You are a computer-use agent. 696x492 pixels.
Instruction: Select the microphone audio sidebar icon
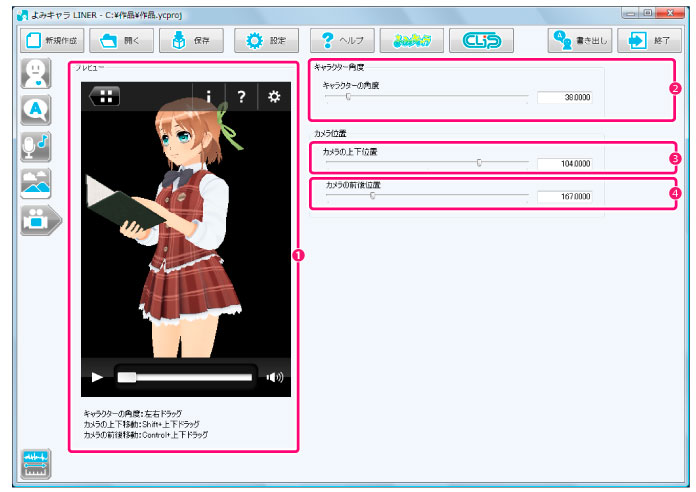coord(36,147)
